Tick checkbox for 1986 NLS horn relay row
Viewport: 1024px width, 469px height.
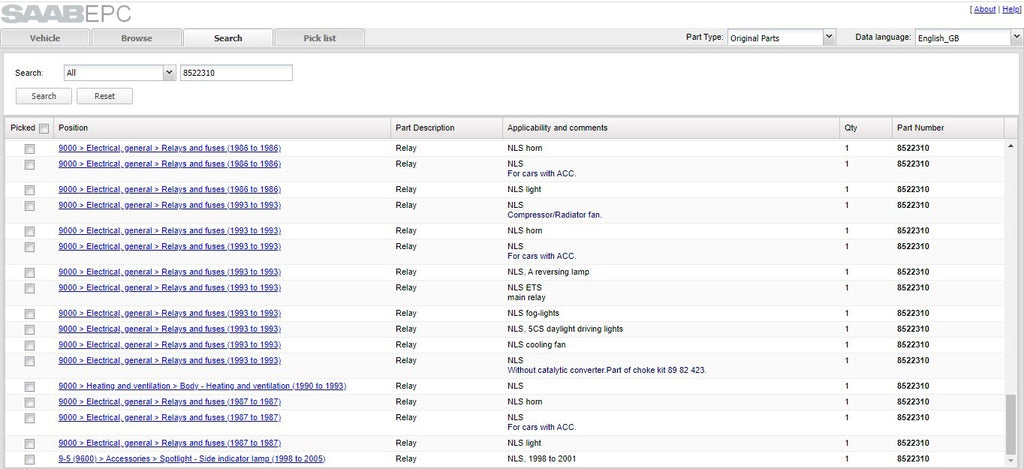[x=29, y=149]
